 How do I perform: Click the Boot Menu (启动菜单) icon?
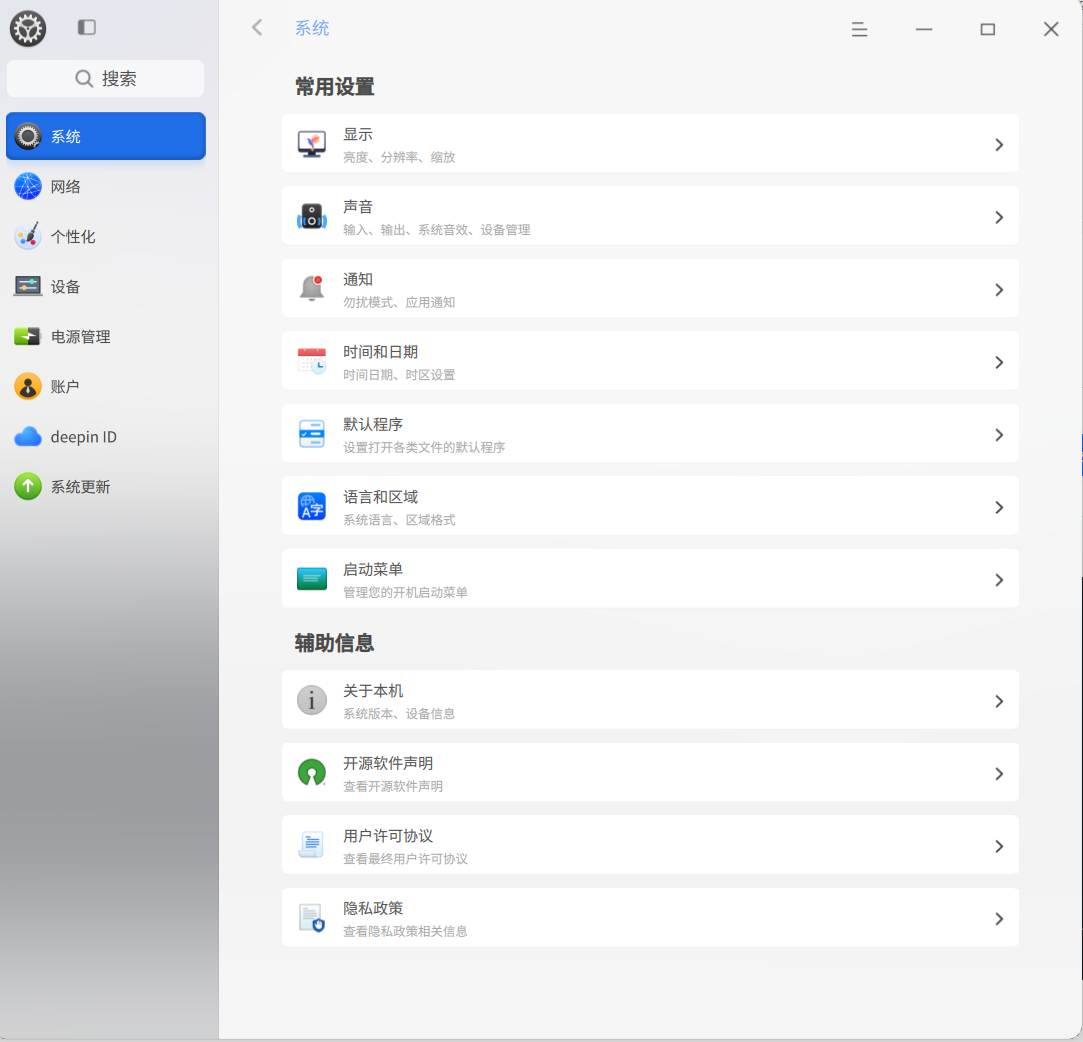pos(312,579)
